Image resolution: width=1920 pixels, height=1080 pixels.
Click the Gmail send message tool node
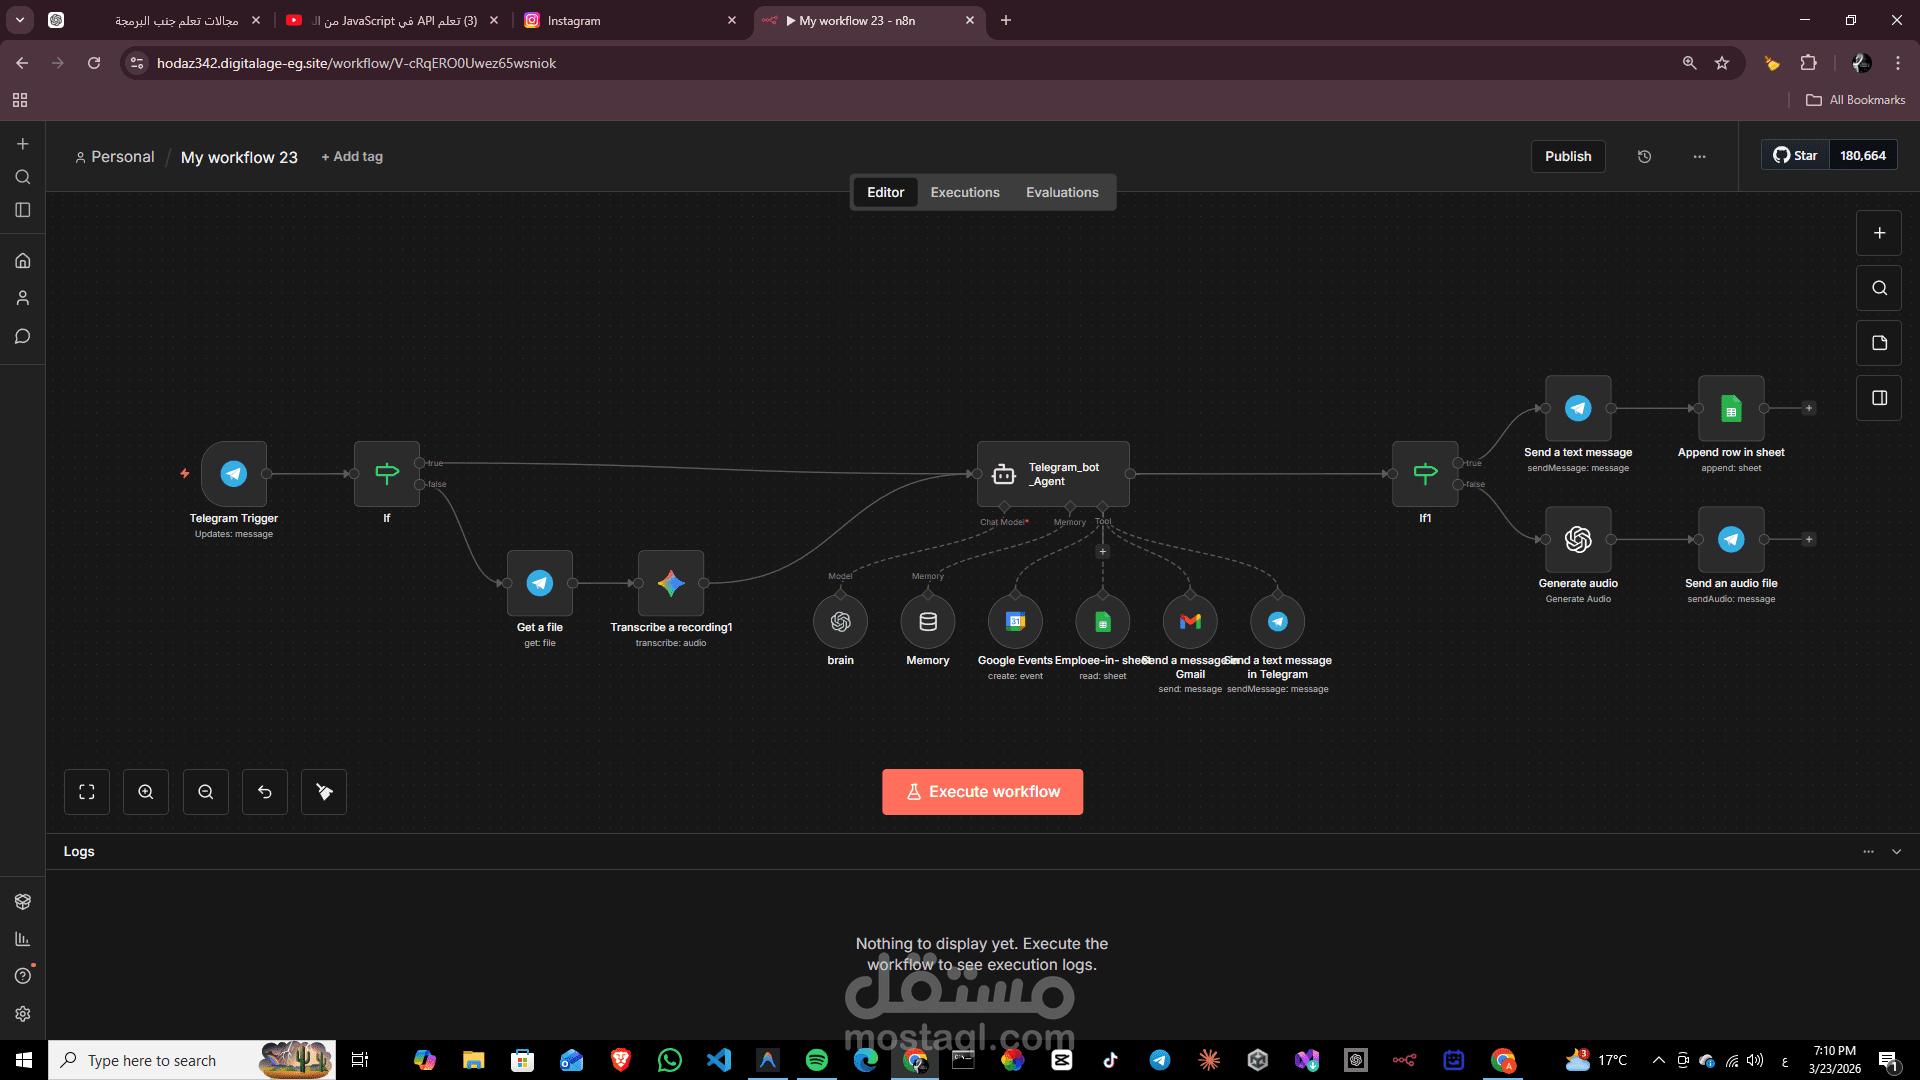(x=1190, y=621)
